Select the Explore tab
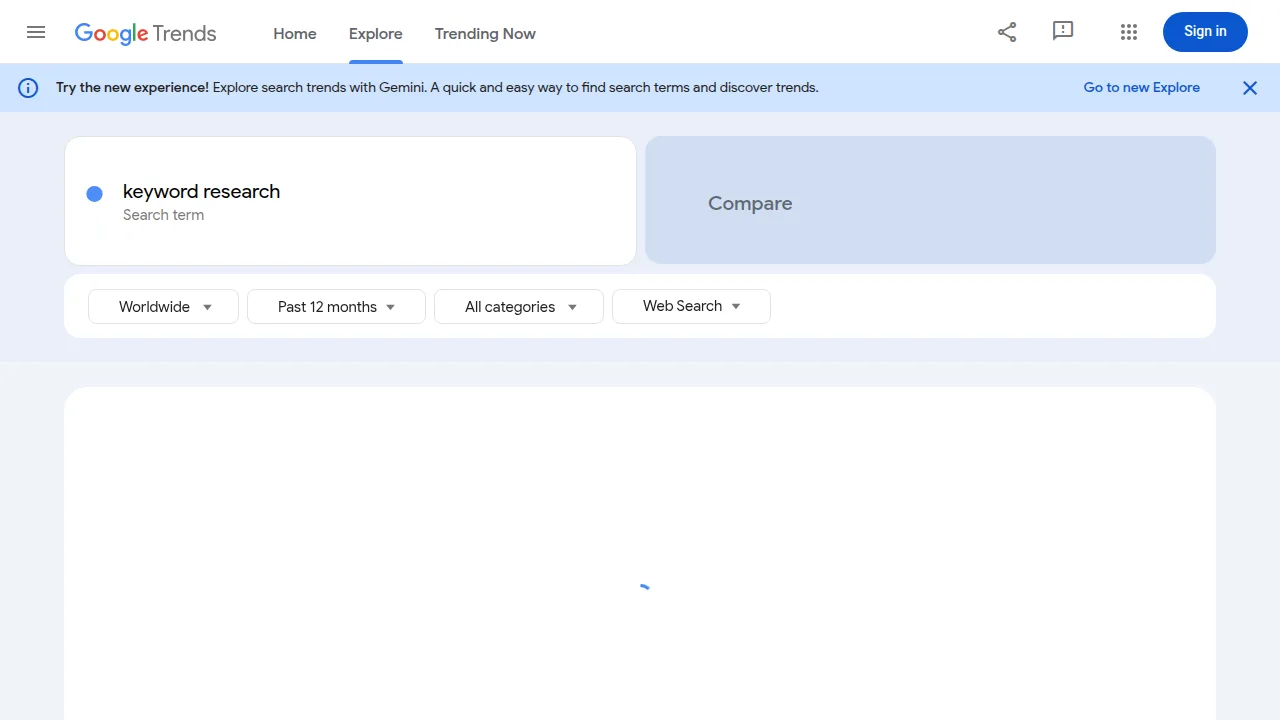Screen dimensions: 1280x720 pyautogui.click(x=376, y=33)
